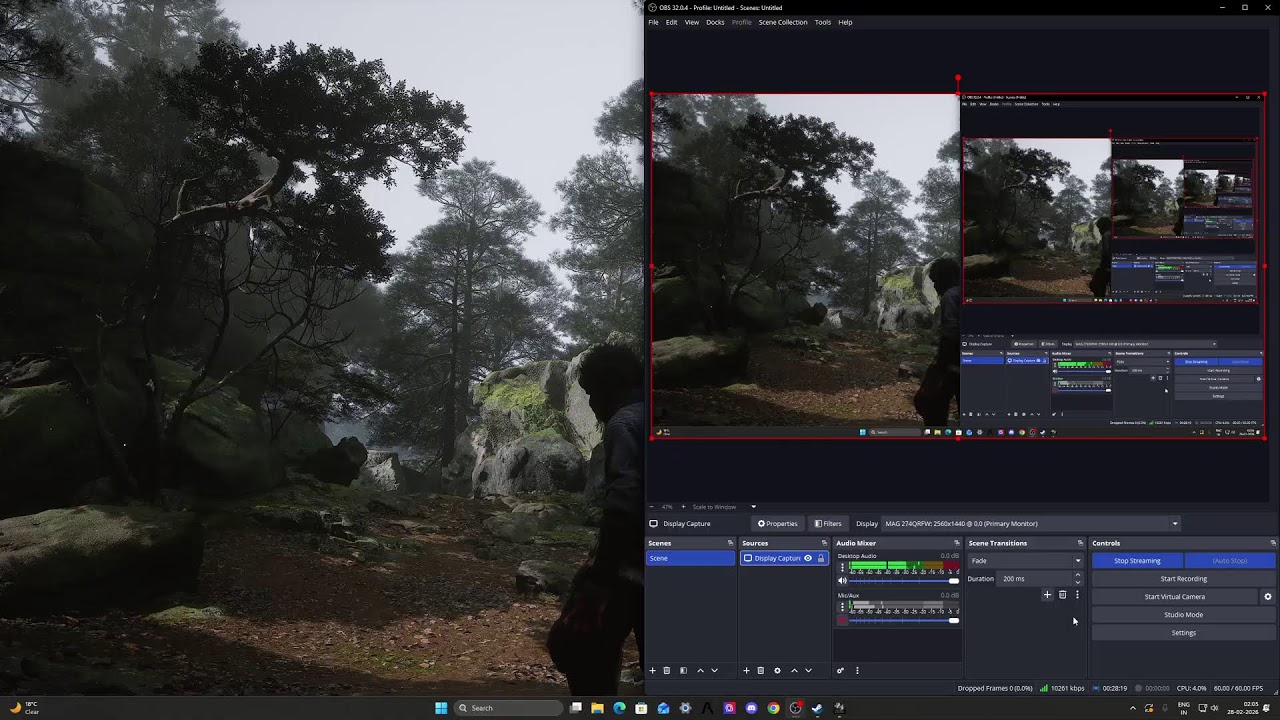Open Discord from taskbar
Image resolution: width=1280 pixels, height=720 pixels.
pyautogui.click(x=751, y=708)
